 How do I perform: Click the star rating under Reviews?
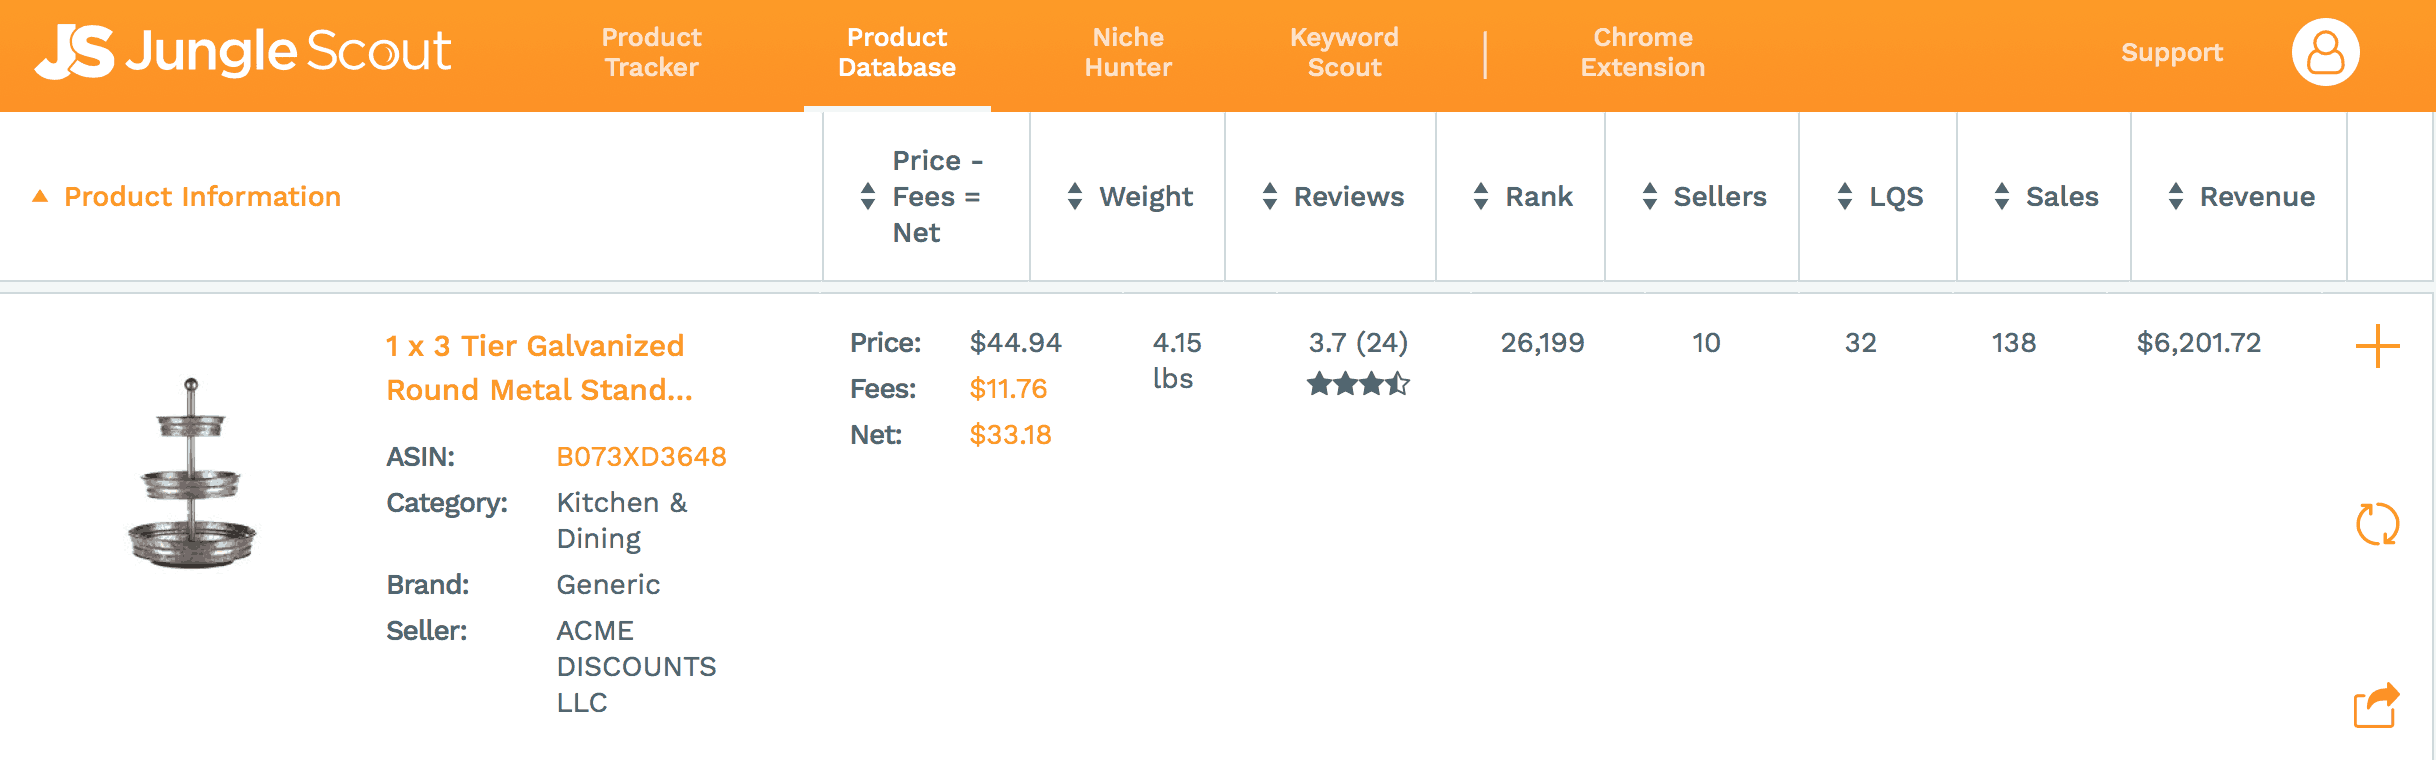click(x=1358, y=384)
